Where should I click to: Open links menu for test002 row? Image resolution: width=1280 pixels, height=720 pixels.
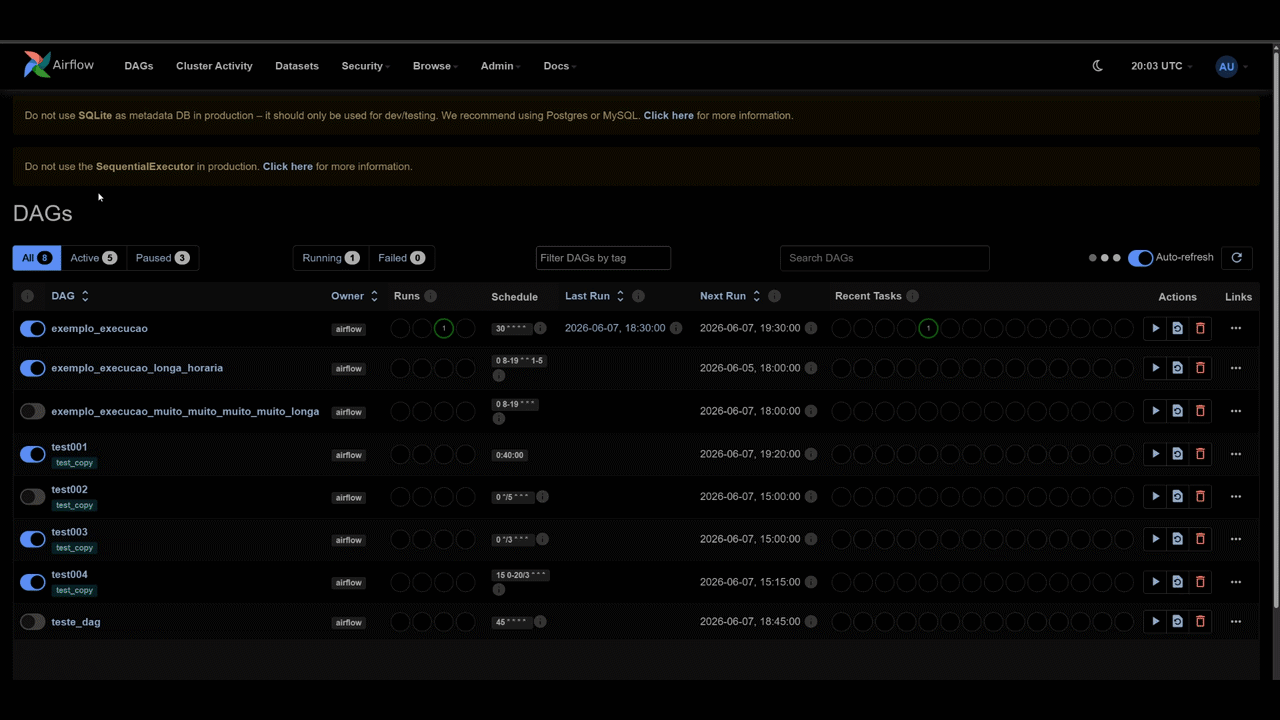1236,496
